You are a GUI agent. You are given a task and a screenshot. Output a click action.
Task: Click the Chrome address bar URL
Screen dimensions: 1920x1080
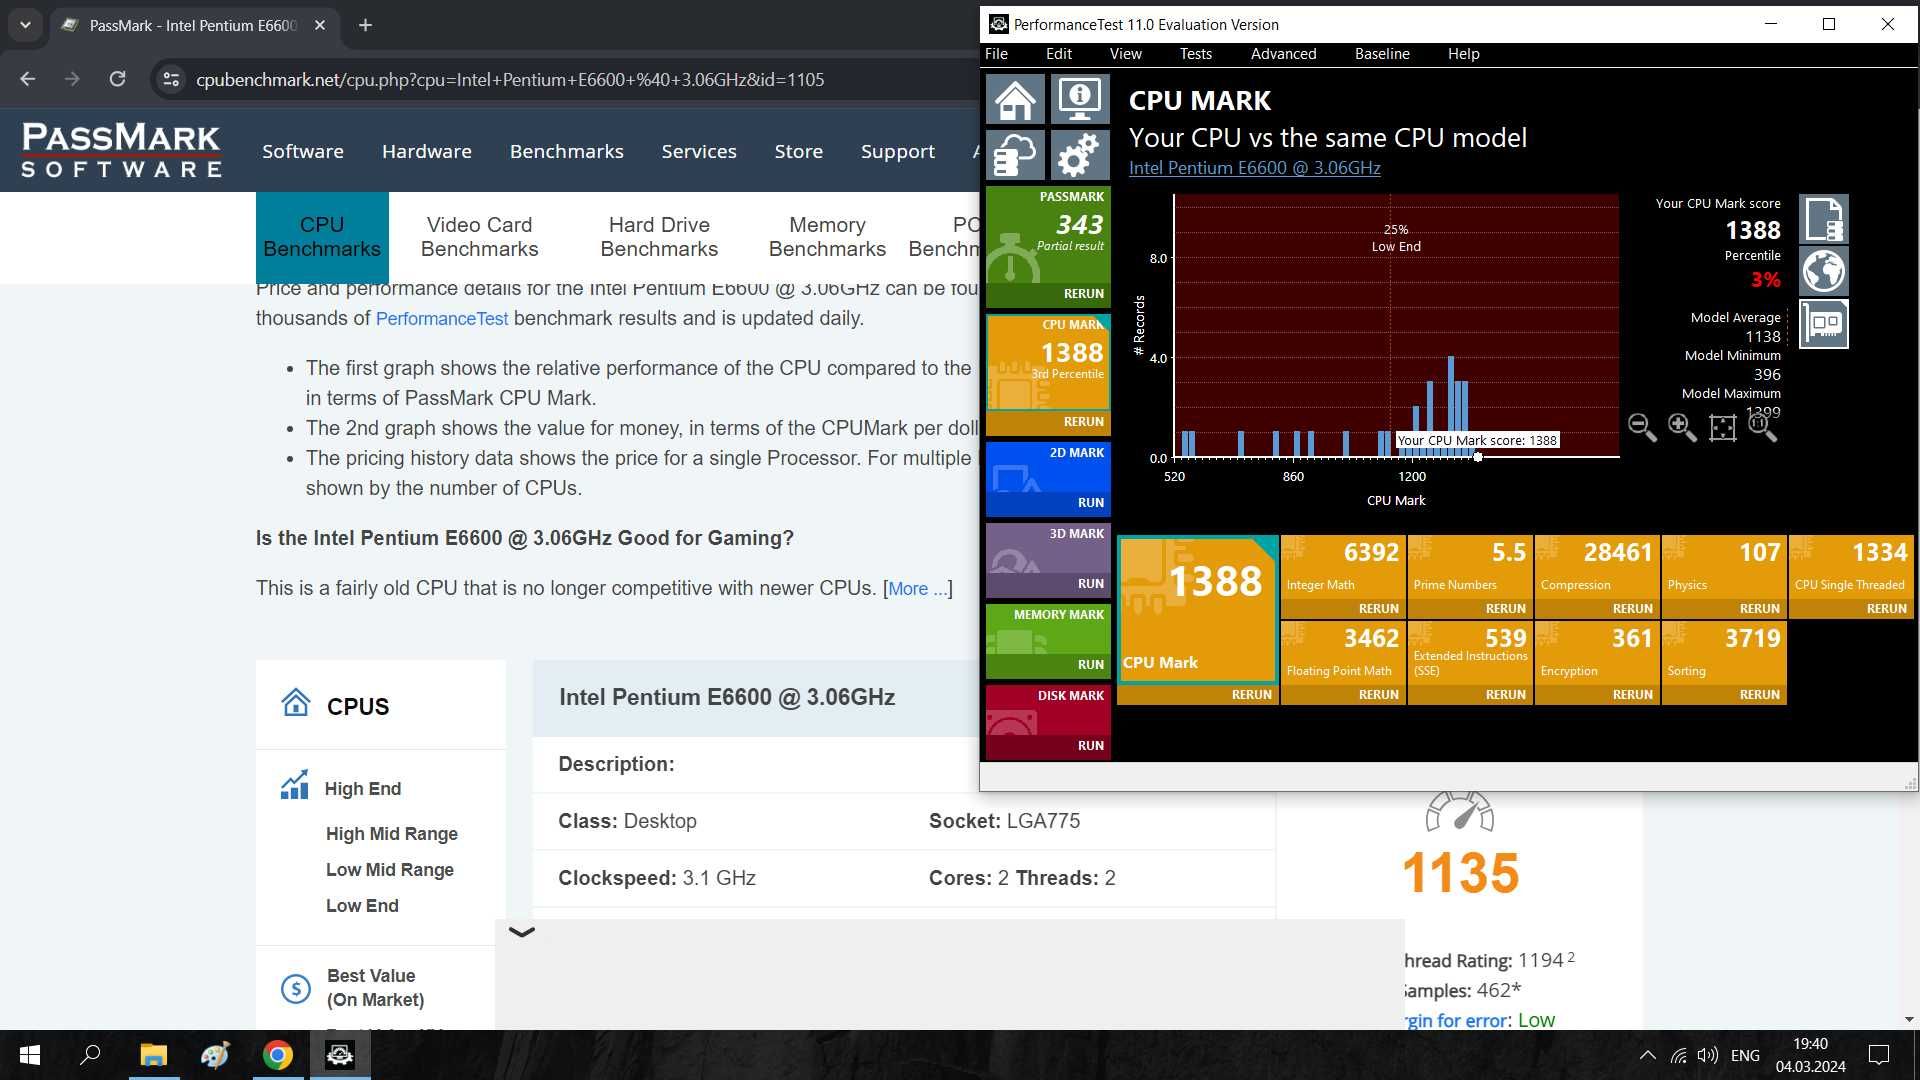tap(510, 79)
